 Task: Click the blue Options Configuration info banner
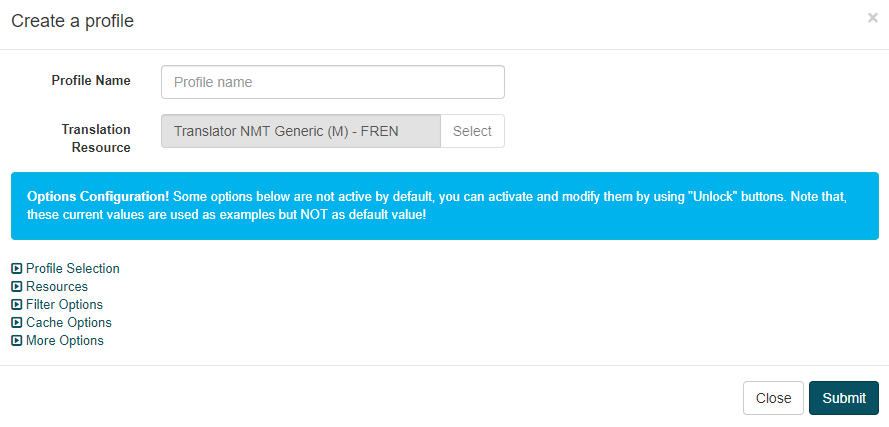click(x=444, y=206)
